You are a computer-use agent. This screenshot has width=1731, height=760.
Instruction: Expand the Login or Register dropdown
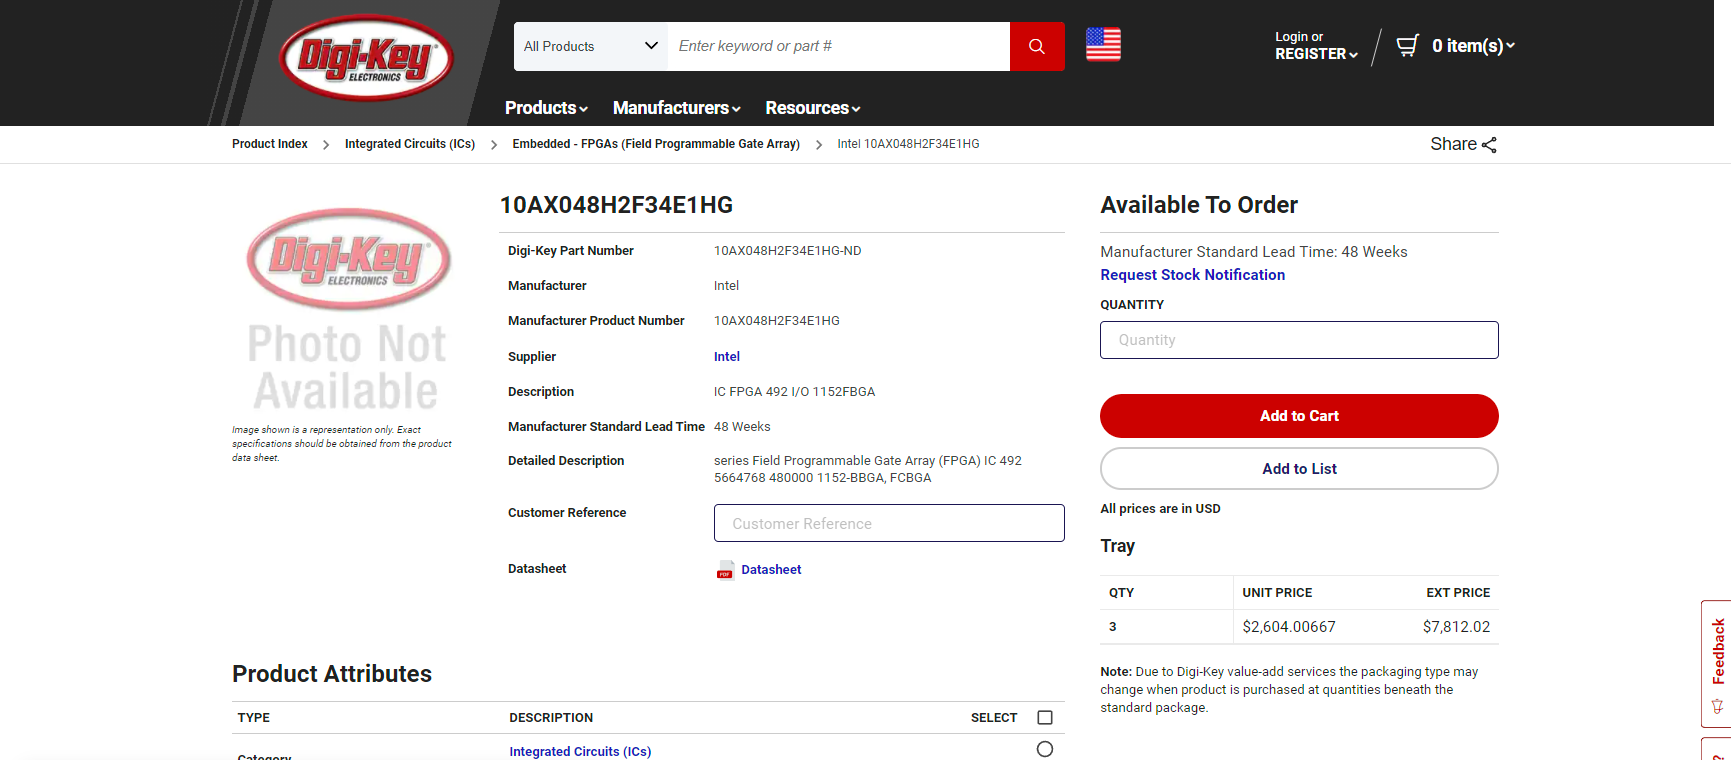click(x=1315, y=46)
